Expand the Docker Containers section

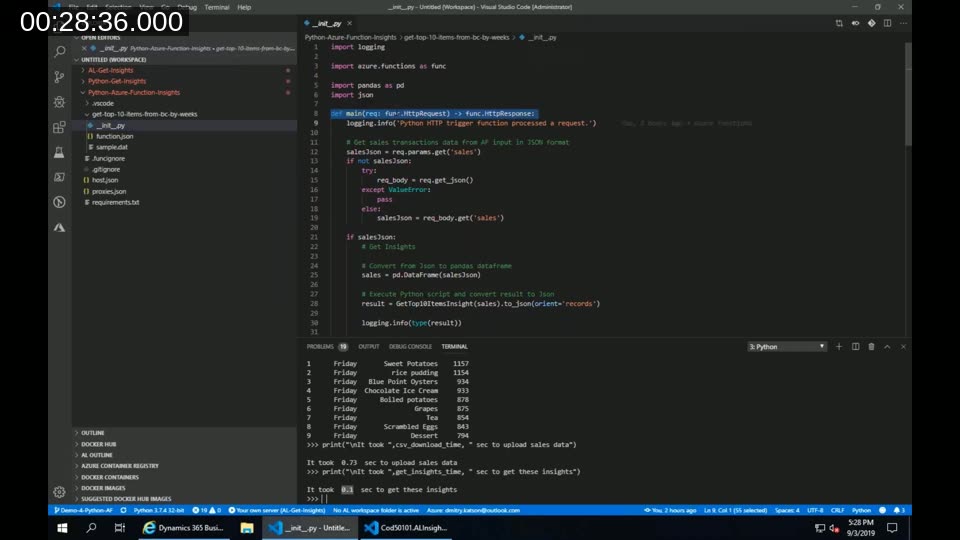click(110, 477)
